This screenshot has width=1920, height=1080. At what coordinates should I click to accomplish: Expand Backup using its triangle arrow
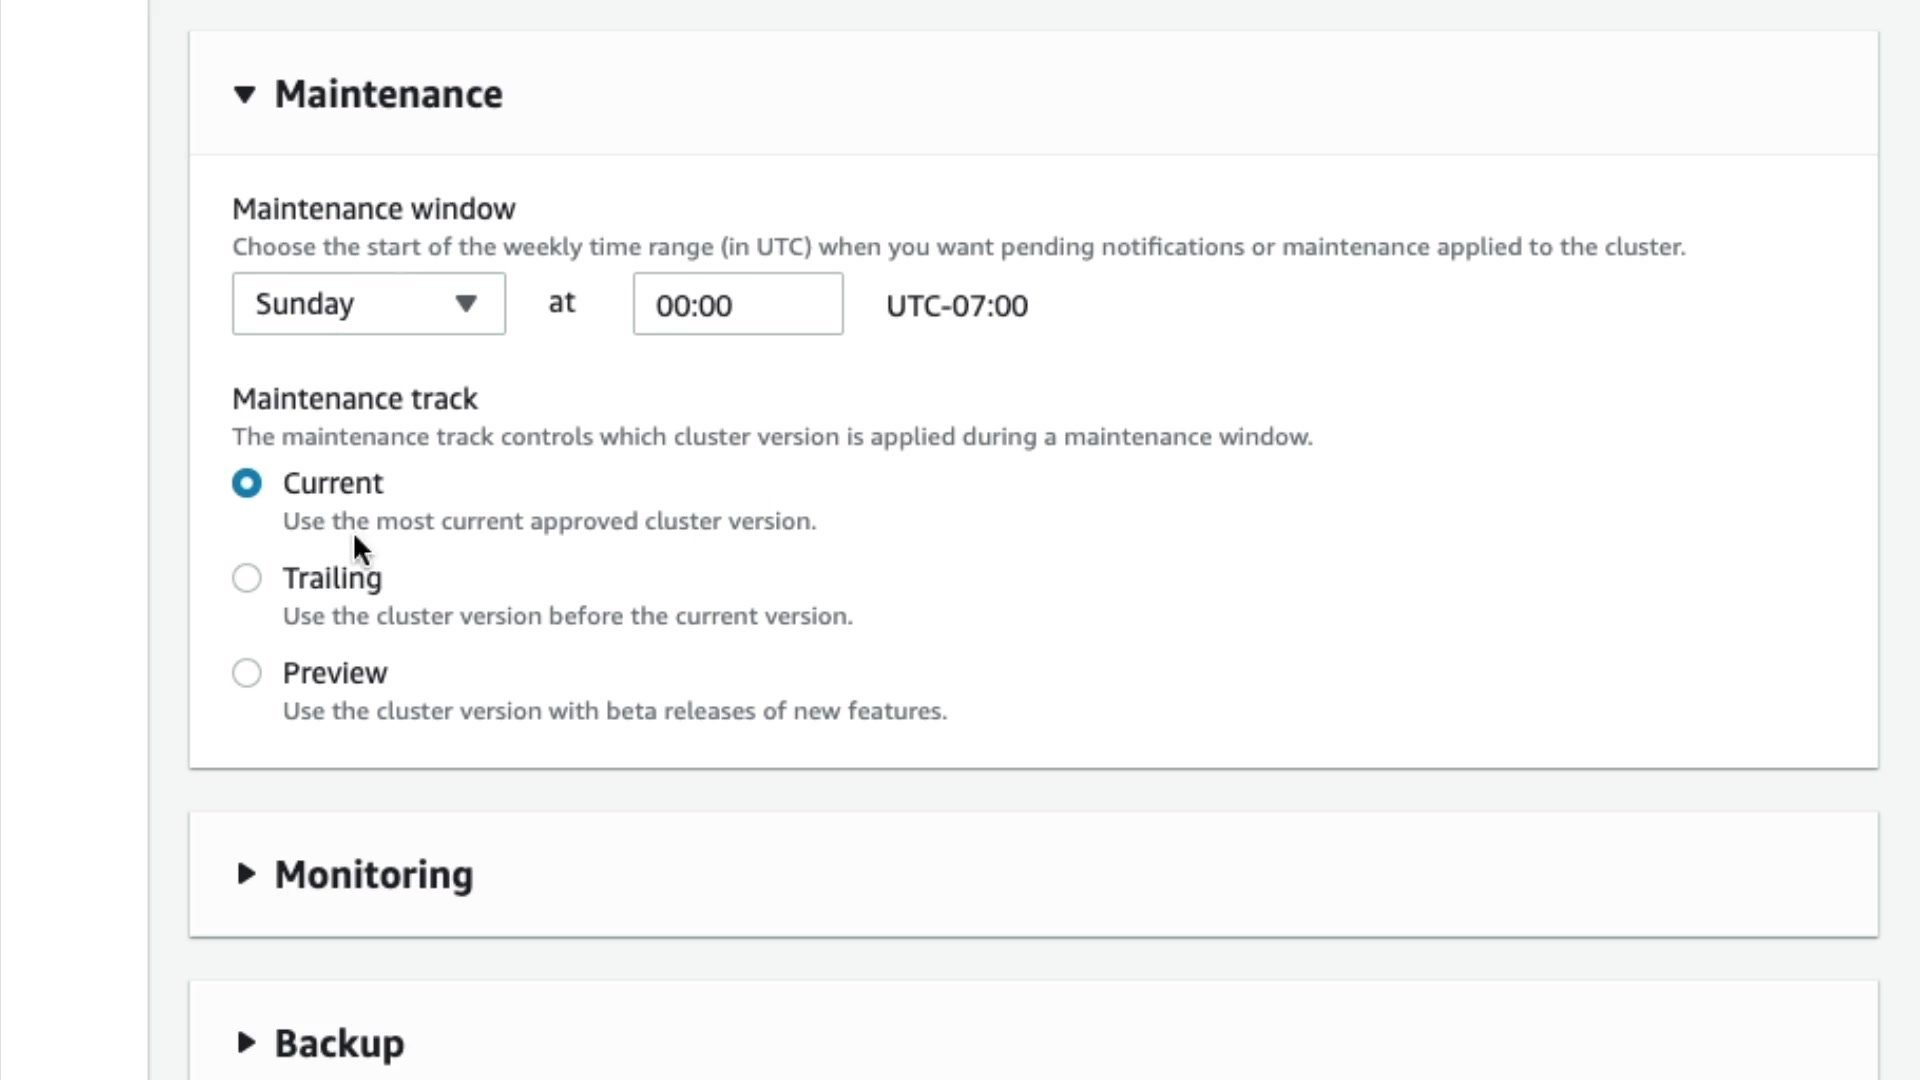pos(245,1043)
